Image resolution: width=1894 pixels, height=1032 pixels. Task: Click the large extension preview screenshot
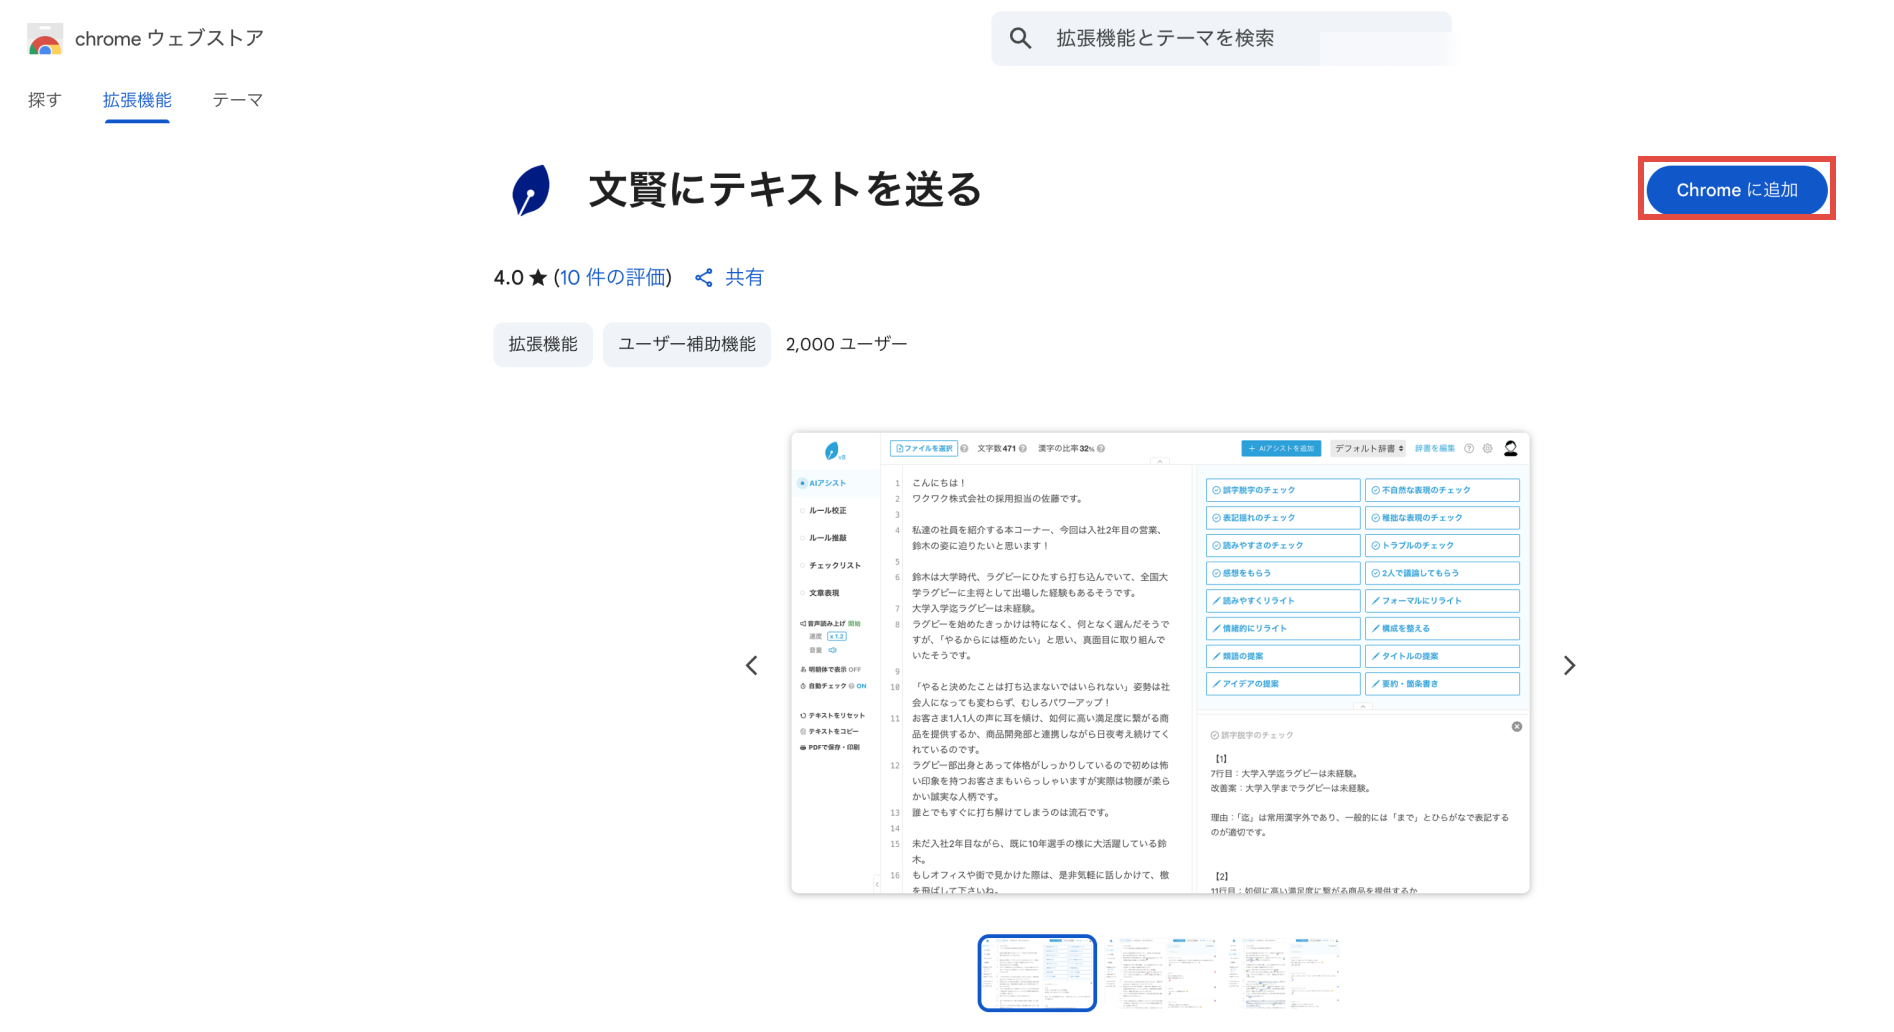pyautogui.click(x=1160, y=663)
